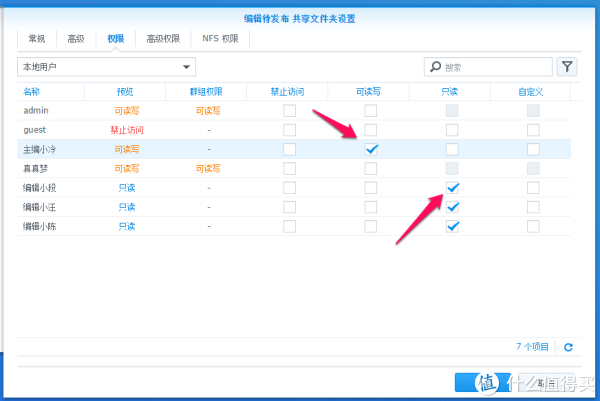Screen dimensions: 600x401
Task: Enable 可读写 checkbox for guest
Action: click(371, 130)
